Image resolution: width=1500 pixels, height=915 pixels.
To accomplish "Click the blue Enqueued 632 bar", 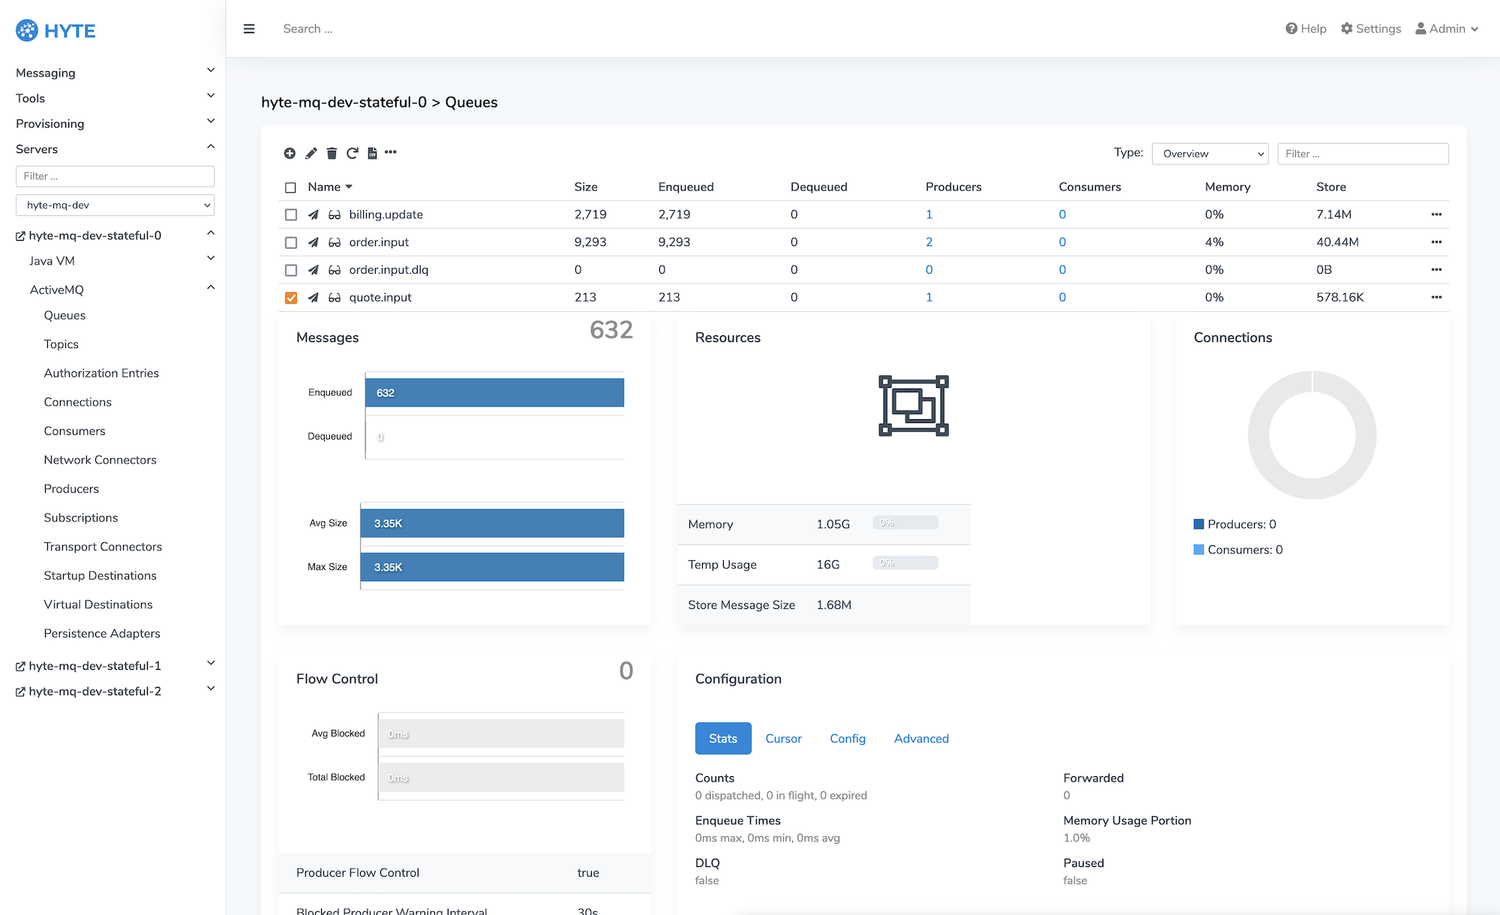I will point(494,393).
